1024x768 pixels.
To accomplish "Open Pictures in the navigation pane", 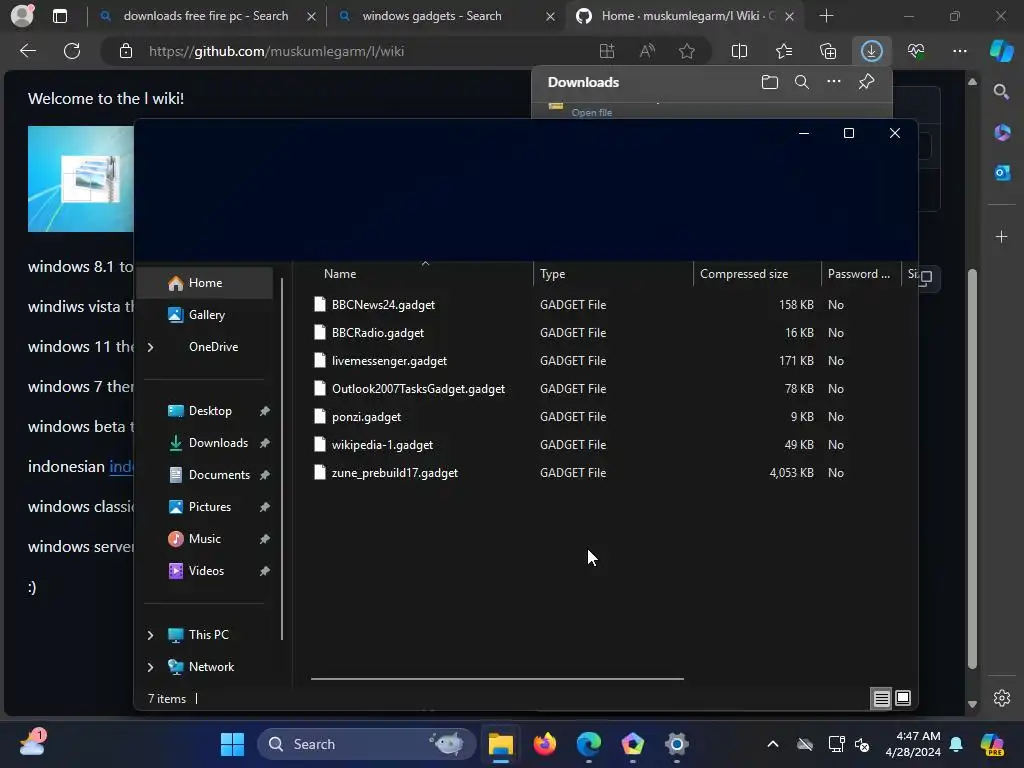I will coord(210,507).
